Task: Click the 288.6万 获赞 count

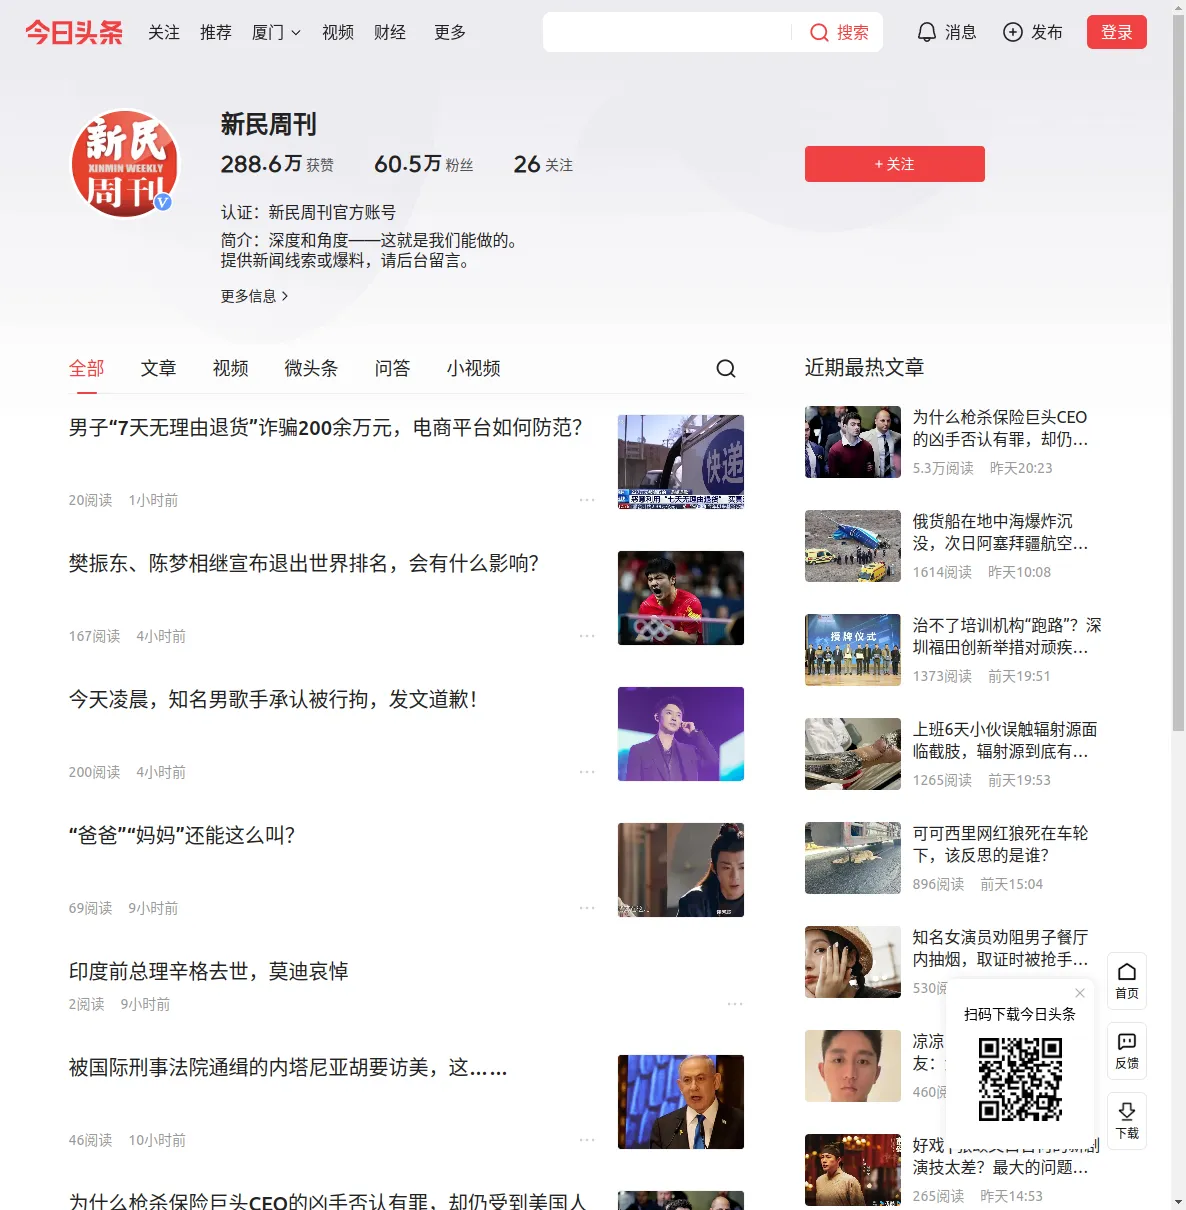Action: coord(277,164)
